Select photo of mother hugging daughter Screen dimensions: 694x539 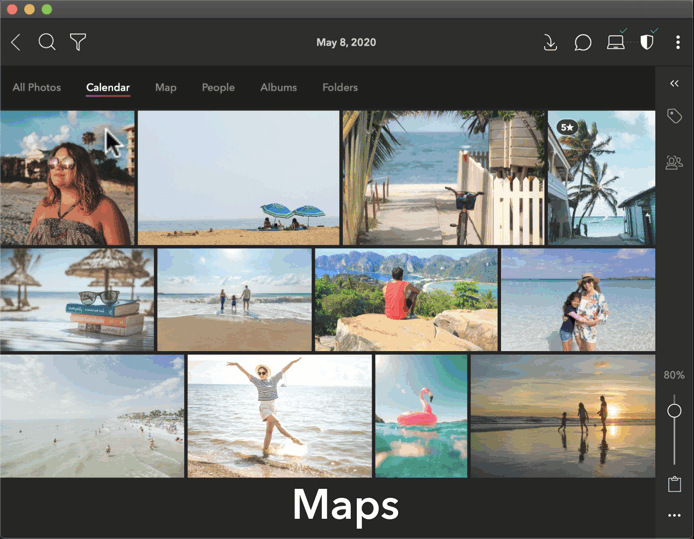578,300
